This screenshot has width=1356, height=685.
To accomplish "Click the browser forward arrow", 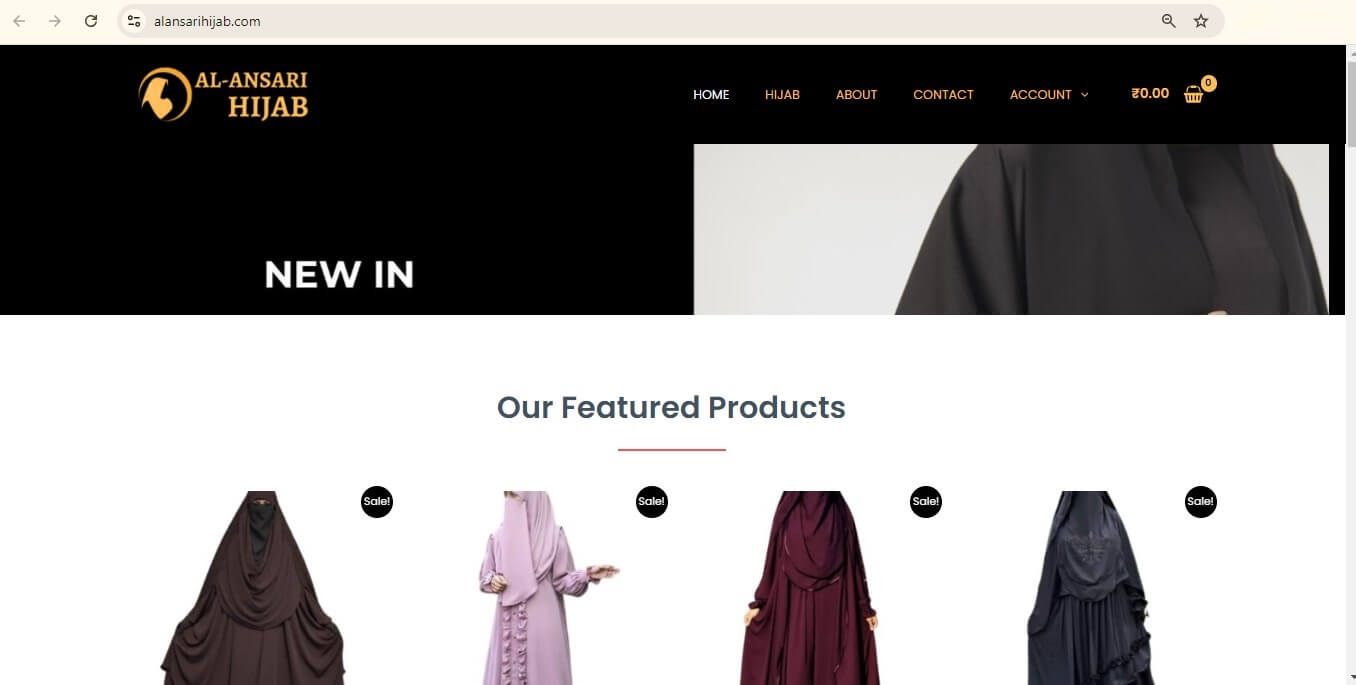I will pyautogui.click(x=55, y=21).
